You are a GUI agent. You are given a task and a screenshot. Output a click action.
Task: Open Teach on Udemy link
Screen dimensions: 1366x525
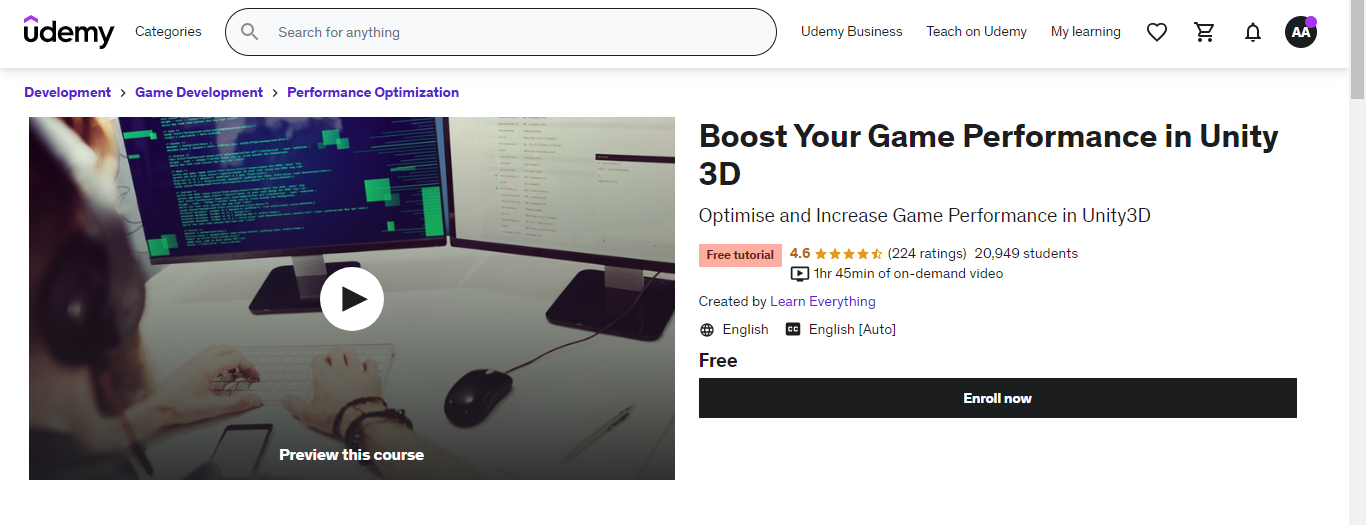[x=977, y=32]
